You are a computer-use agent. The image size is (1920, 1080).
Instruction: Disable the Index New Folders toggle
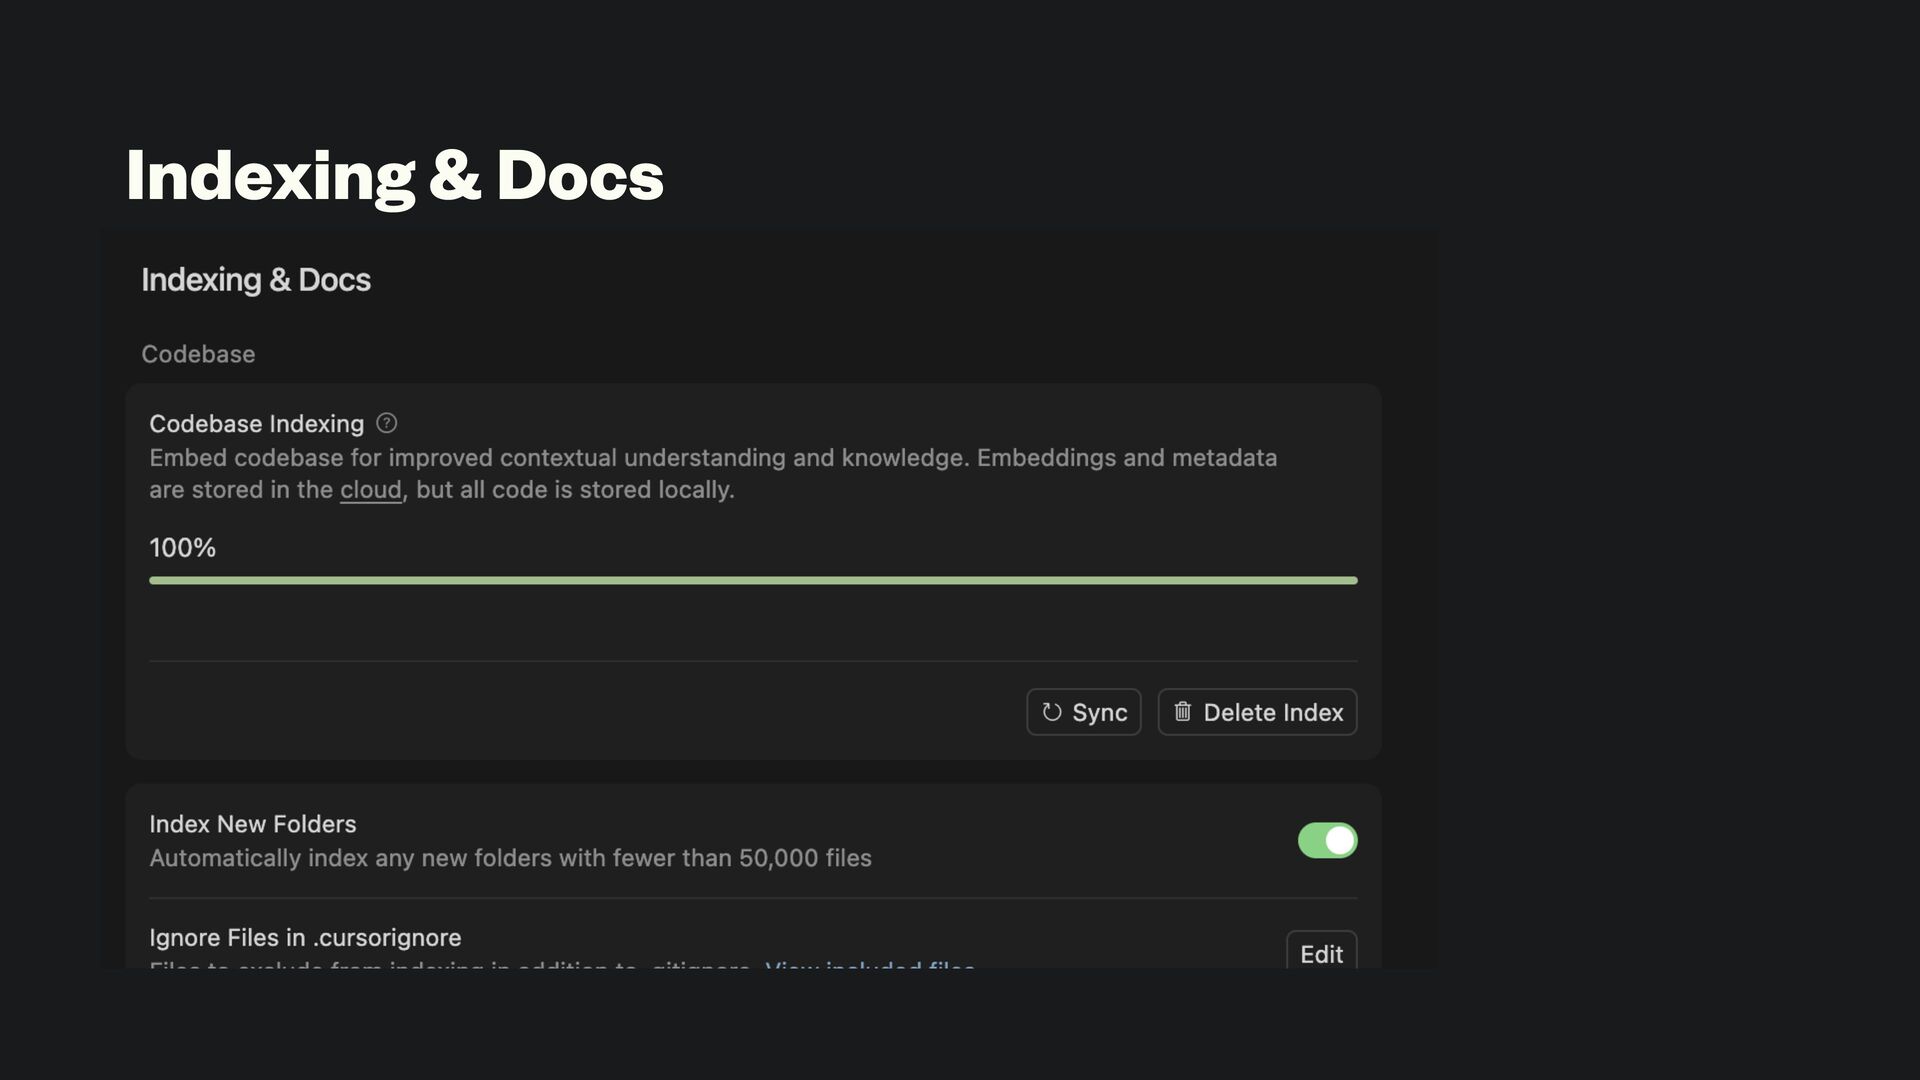coord(1326,840)
